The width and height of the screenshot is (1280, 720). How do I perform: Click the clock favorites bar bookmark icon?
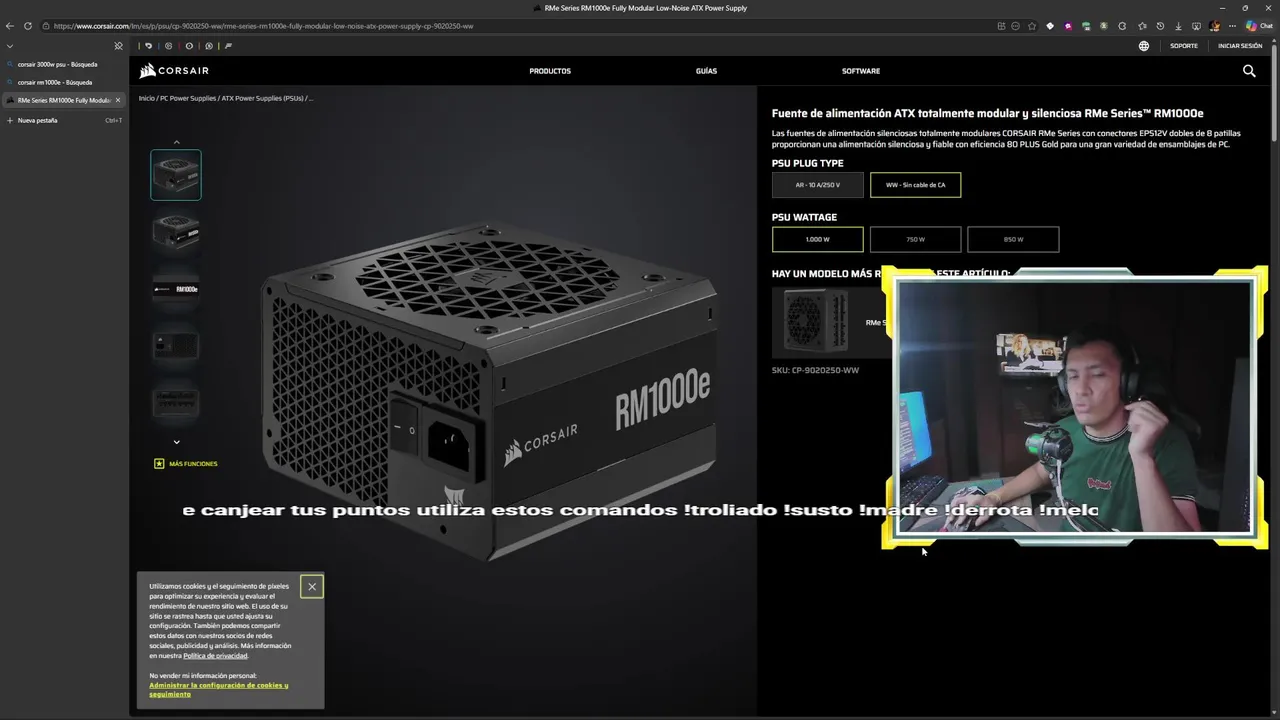(189, 46)
